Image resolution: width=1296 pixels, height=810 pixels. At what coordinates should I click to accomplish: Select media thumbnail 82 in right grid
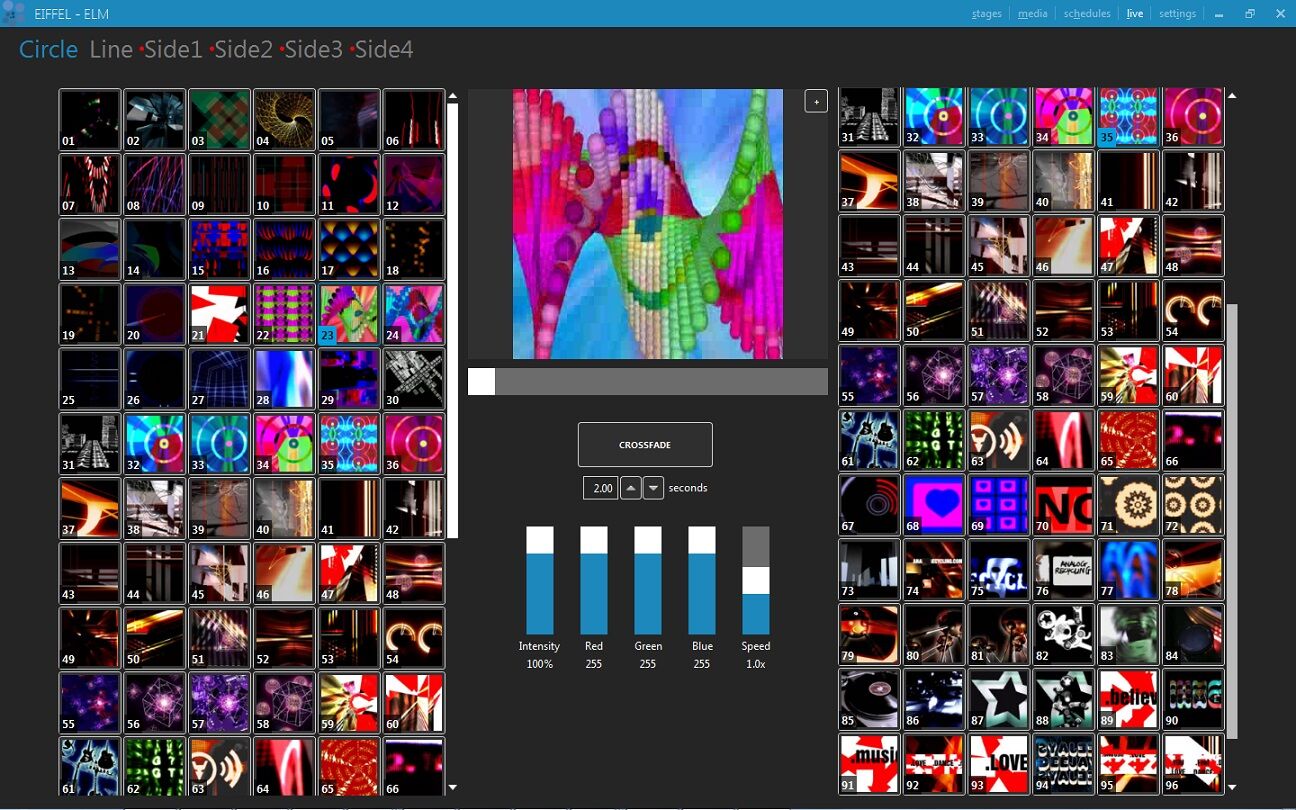click(x=1064, y=635)
